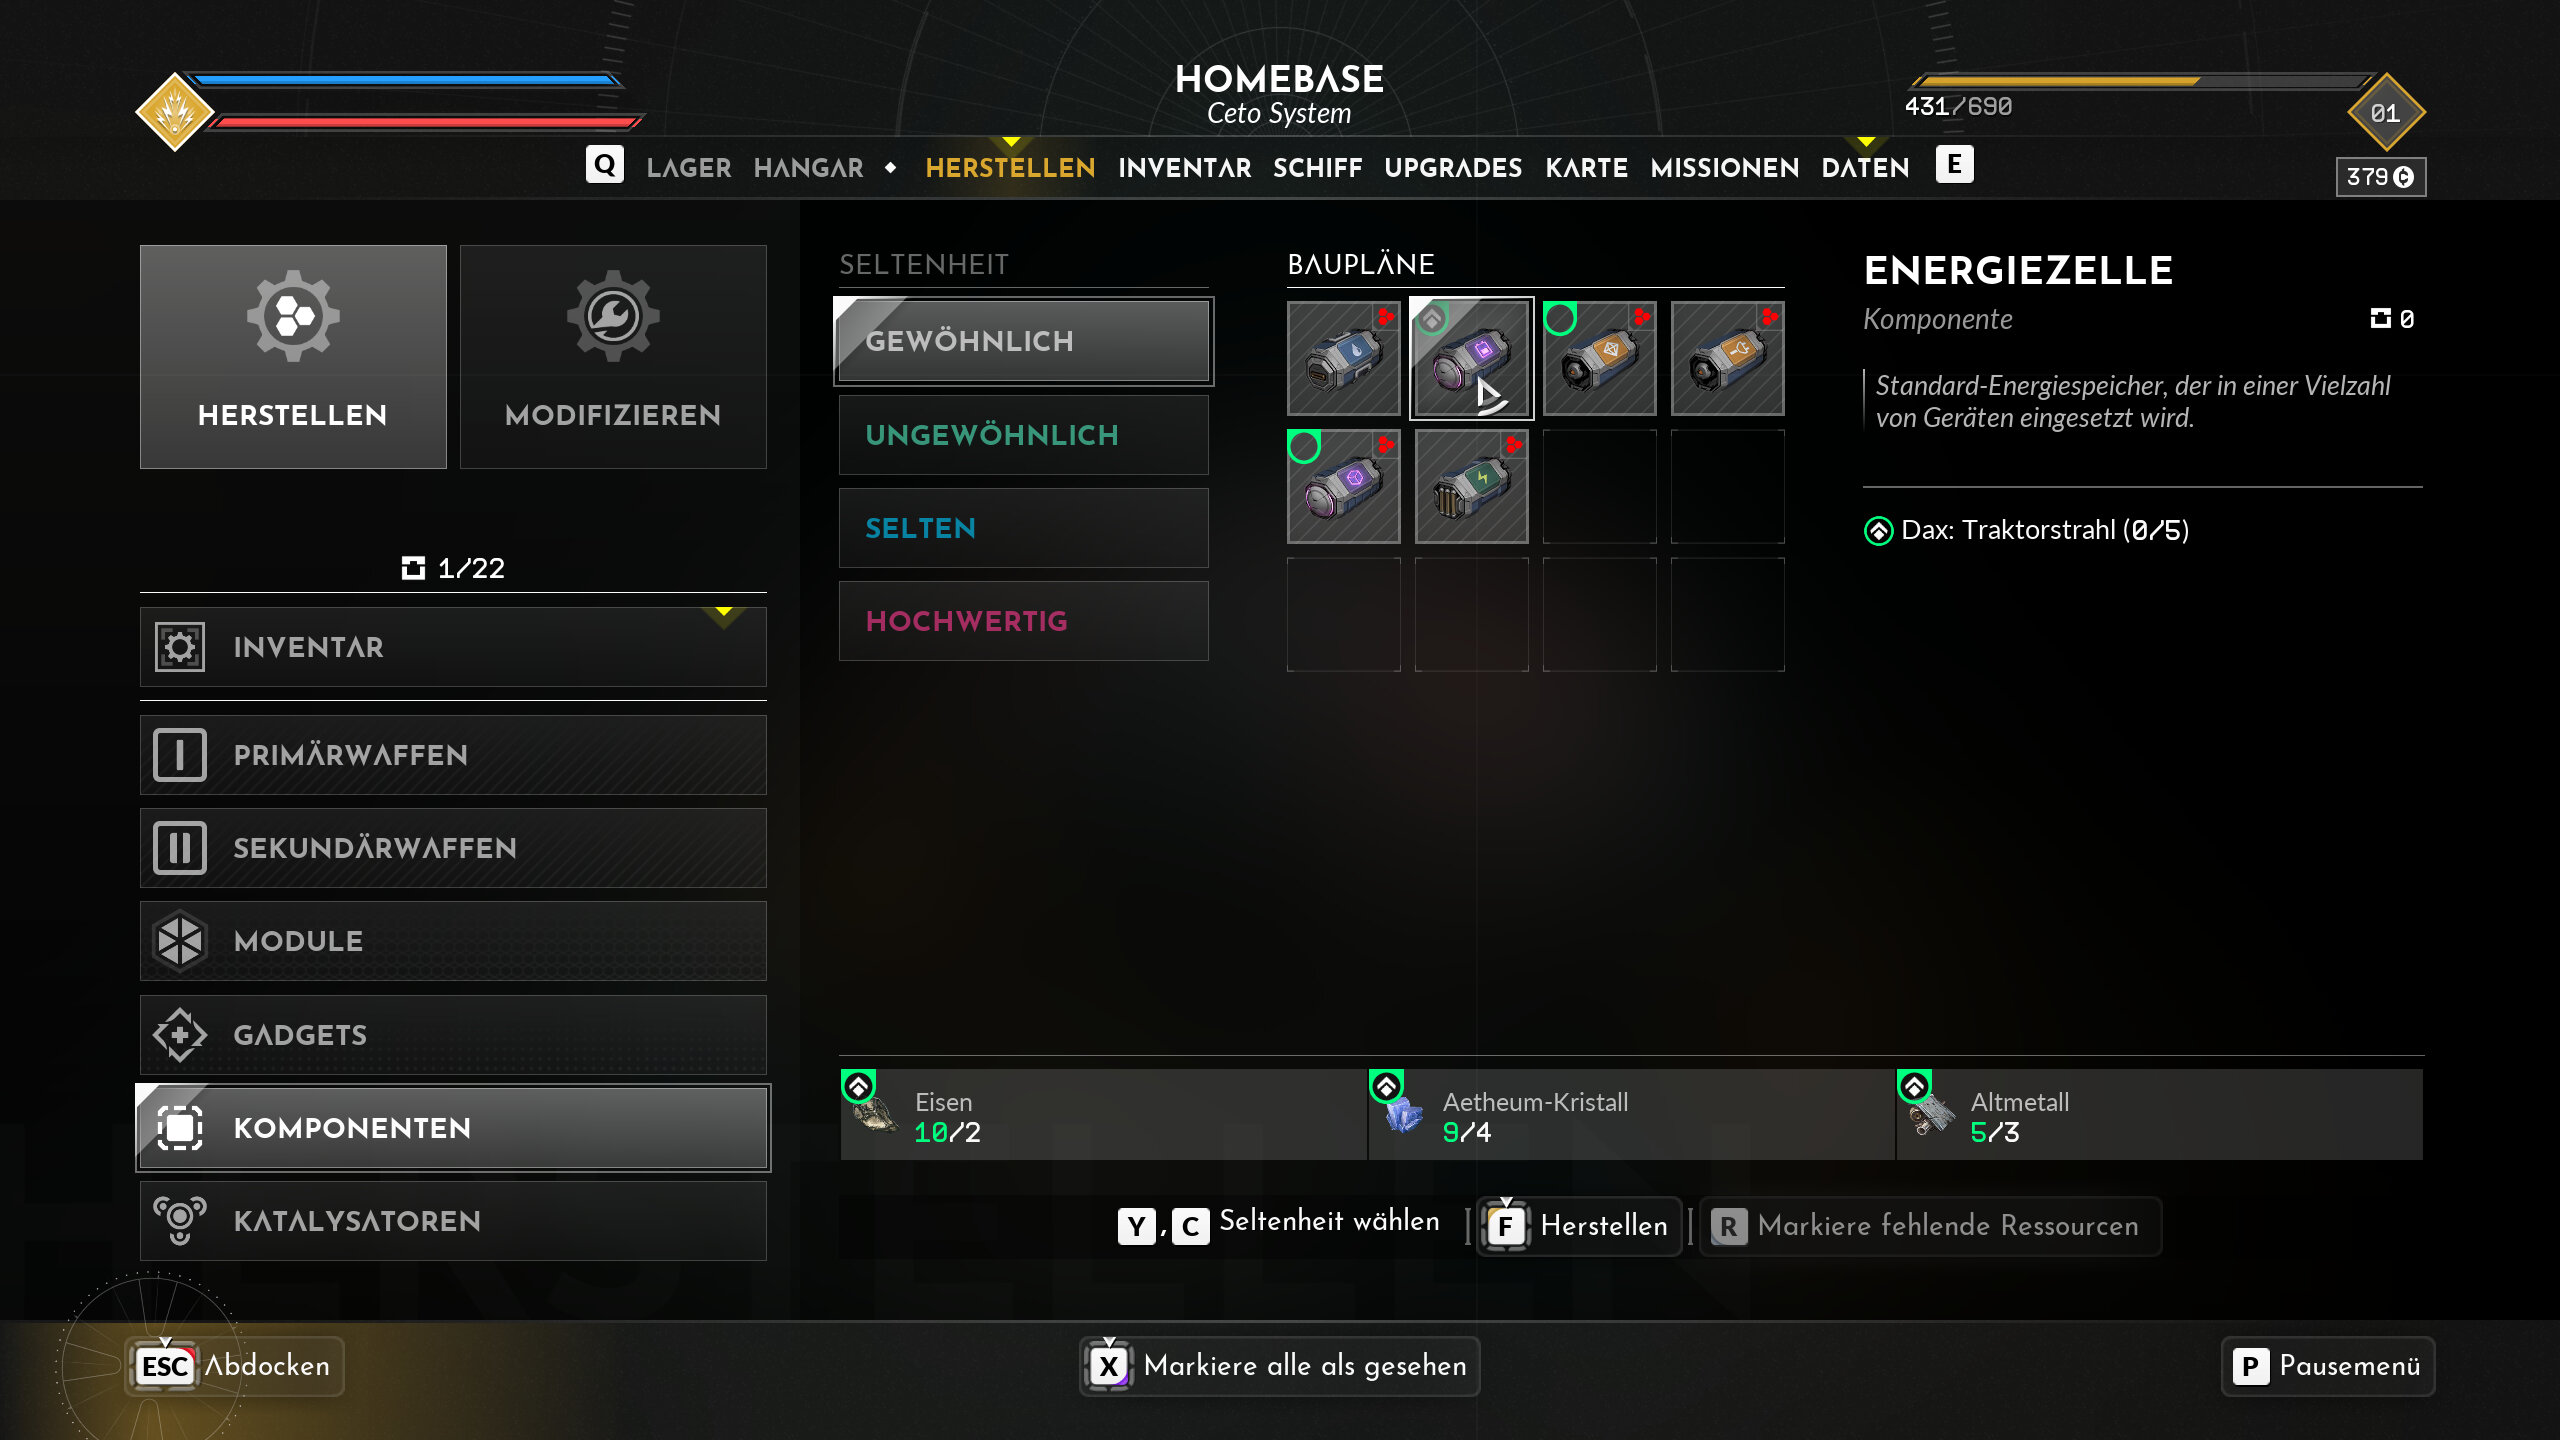The height and width of the screenshot is (1440, 2560).
Task: Click the Primärwaffen category icon
Action: (x=180, y=755)
